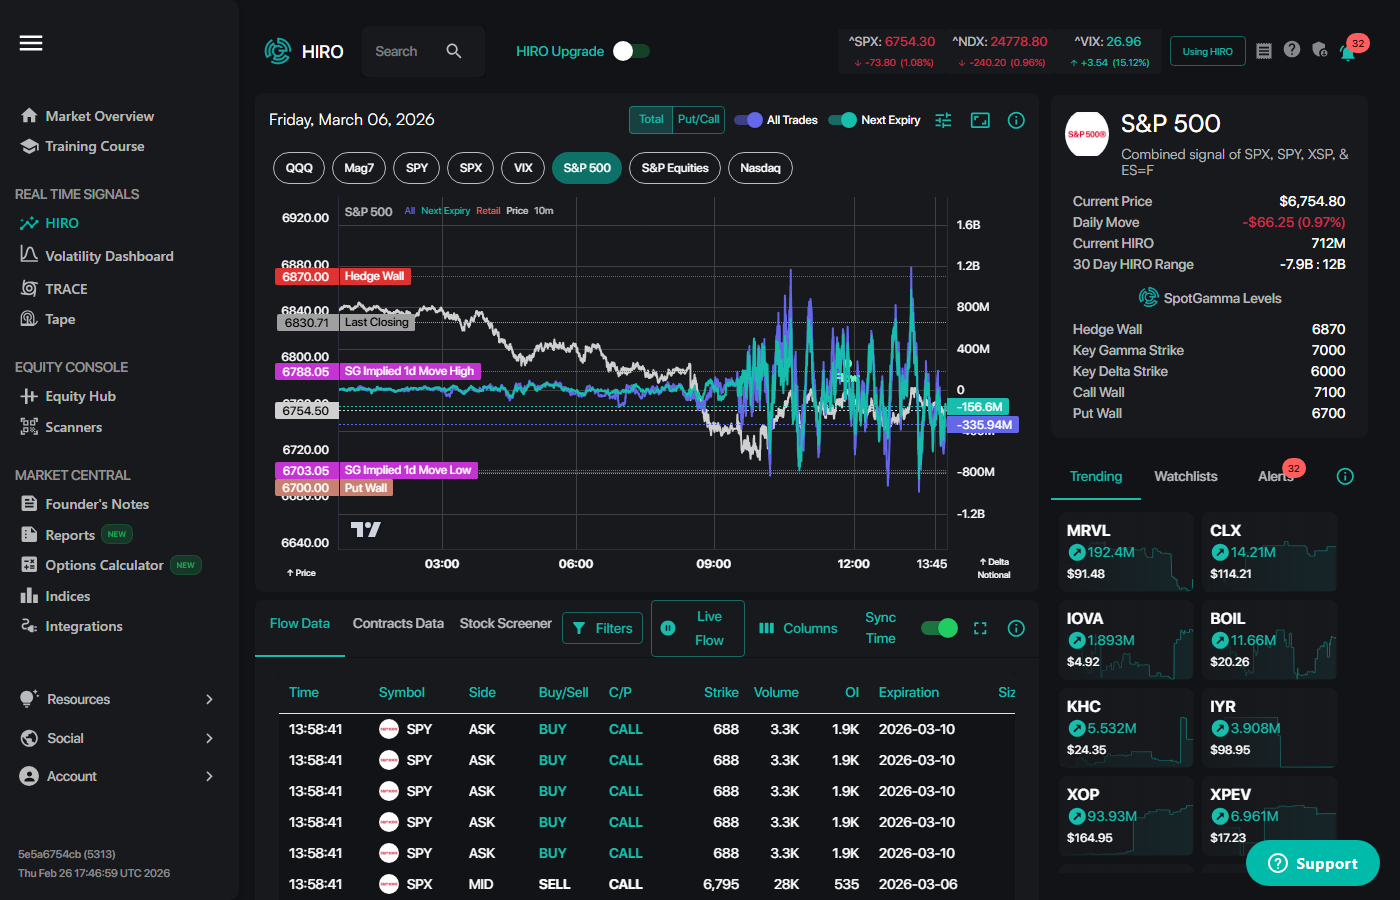1400x900 pixels.
Task: Expand flow table to fullscreen
Action: (980, 628)
